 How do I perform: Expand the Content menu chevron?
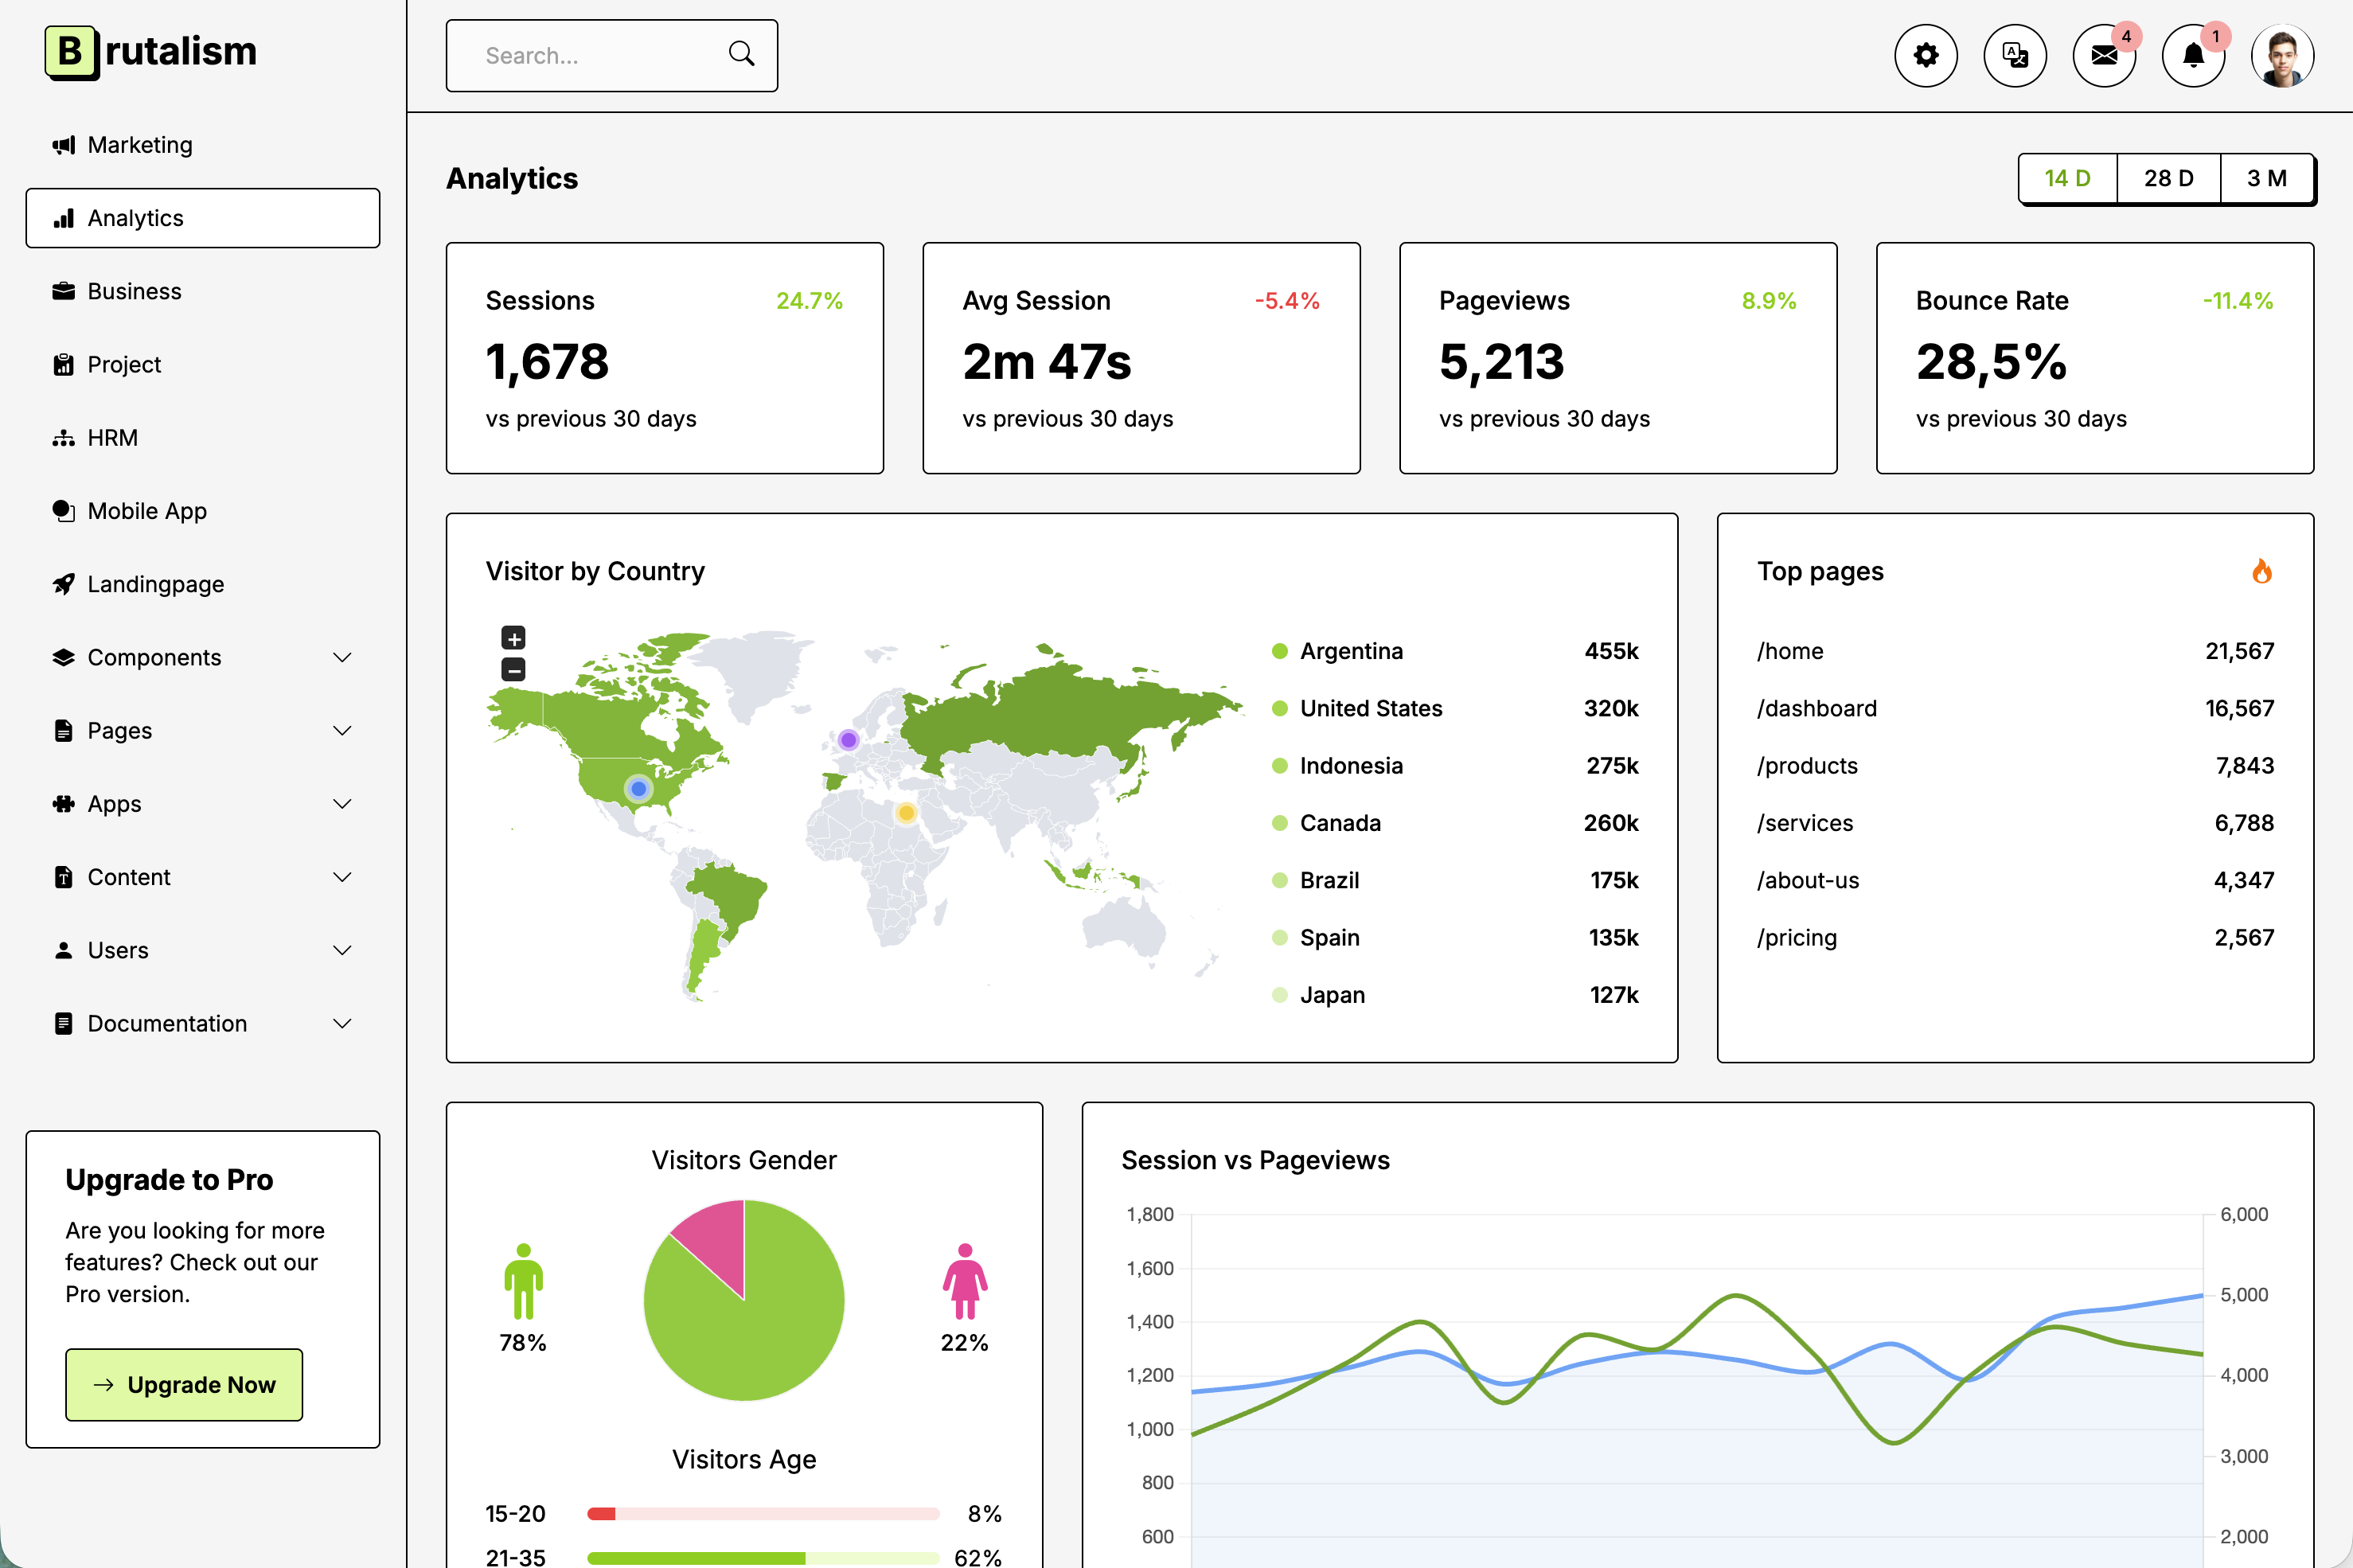pos(342,877)
